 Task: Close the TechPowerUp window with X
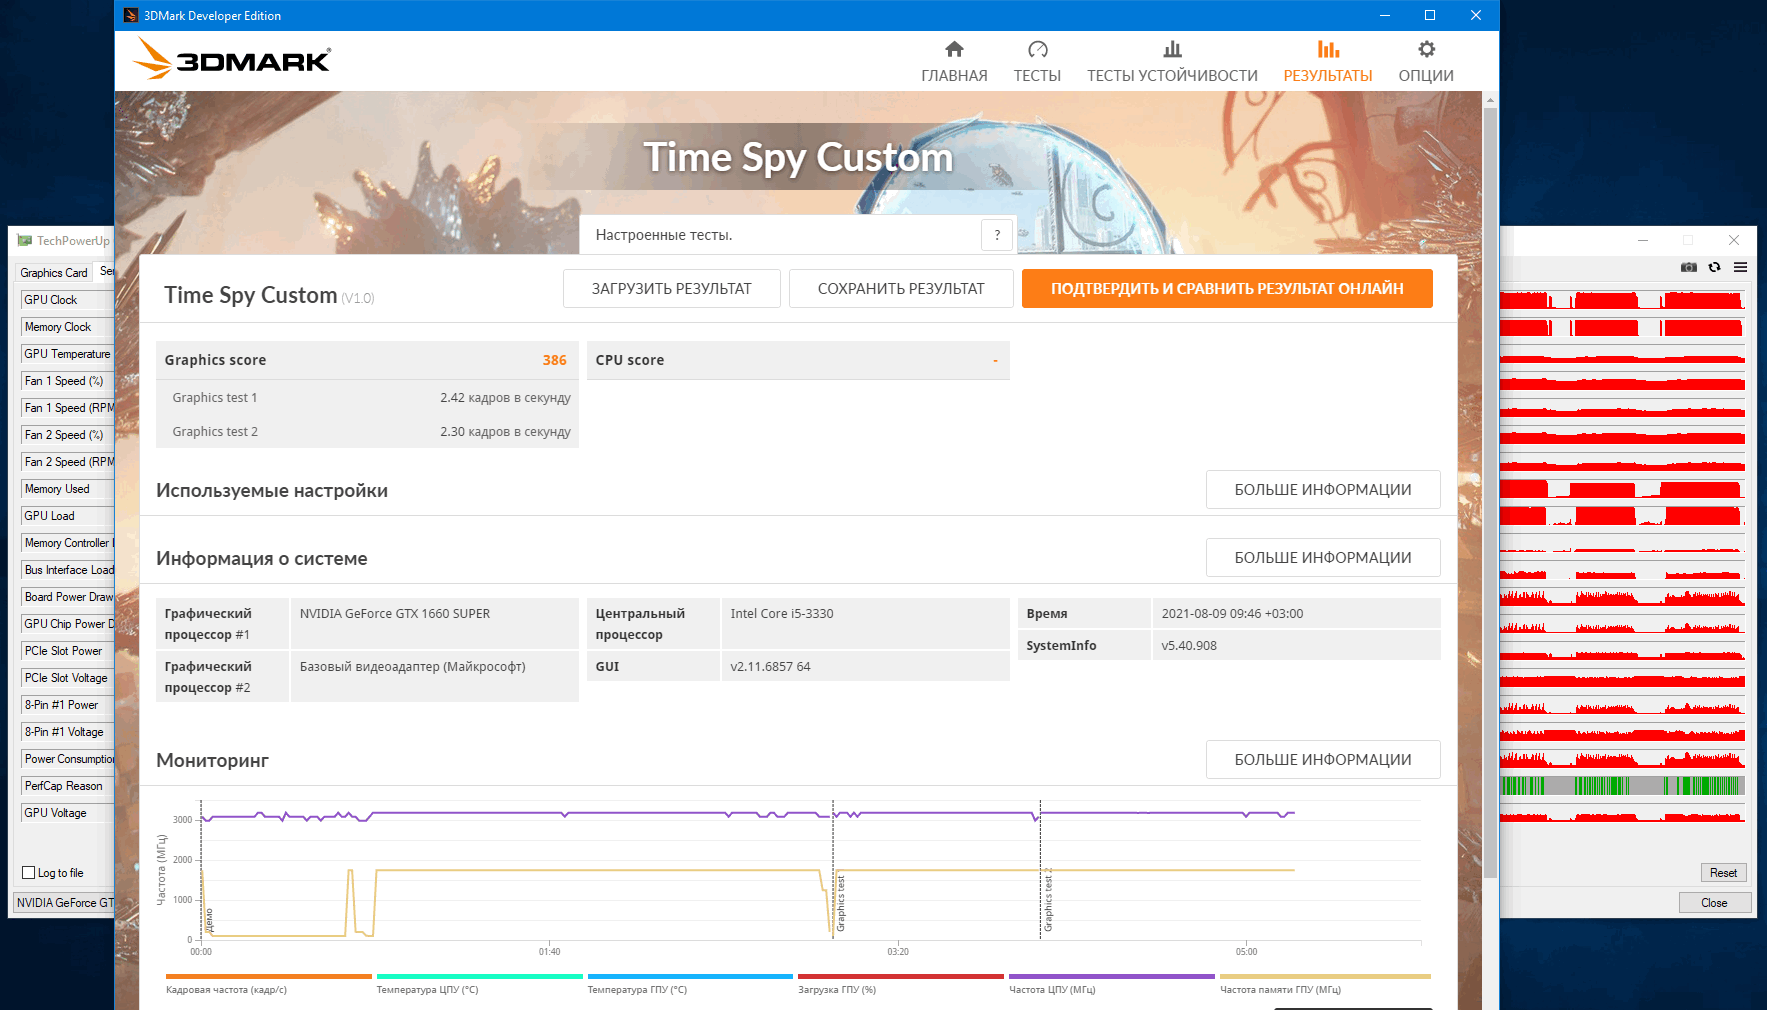(x=1734, y=240)
